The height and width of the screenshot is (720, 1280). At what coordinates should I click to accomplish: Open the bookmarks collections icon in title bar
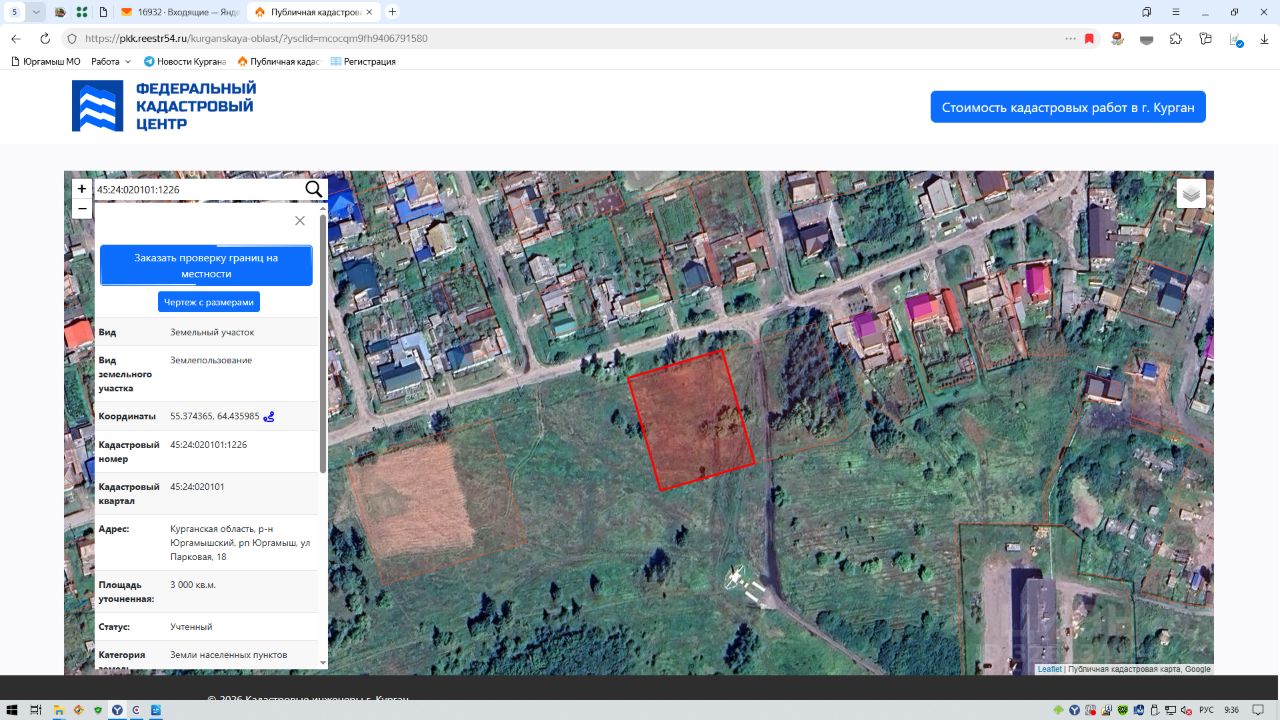point(1146,12)
